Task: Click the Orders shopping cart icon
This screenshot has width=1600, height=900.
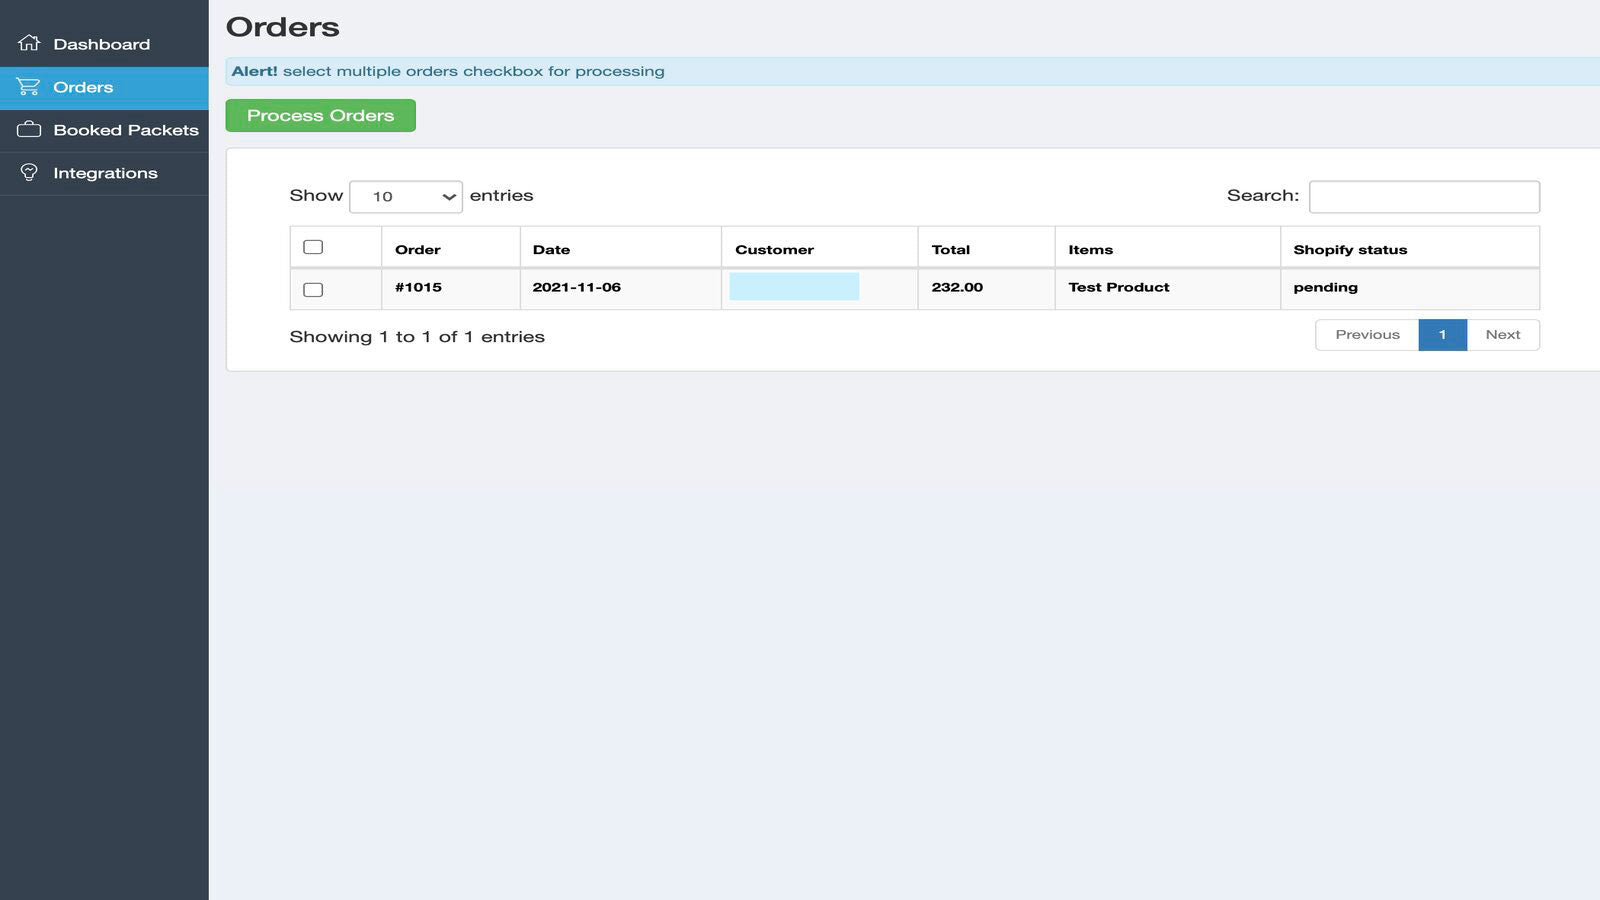Action: 29,87
